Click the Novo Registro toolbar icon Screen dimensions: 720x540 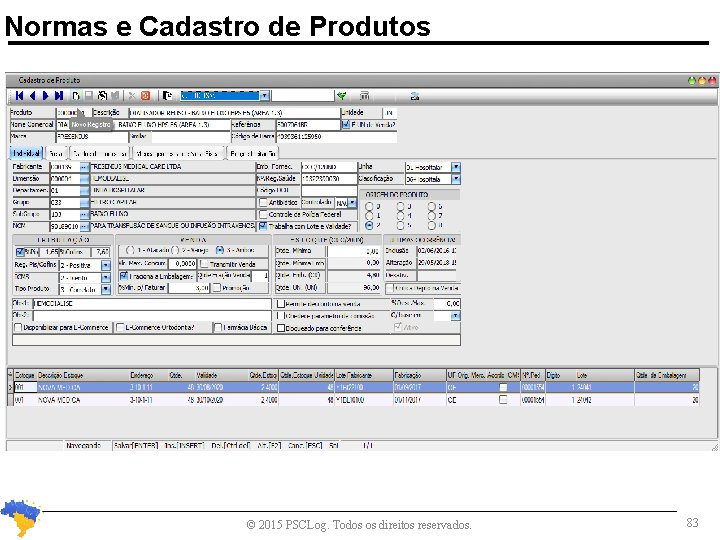point(76,96)
